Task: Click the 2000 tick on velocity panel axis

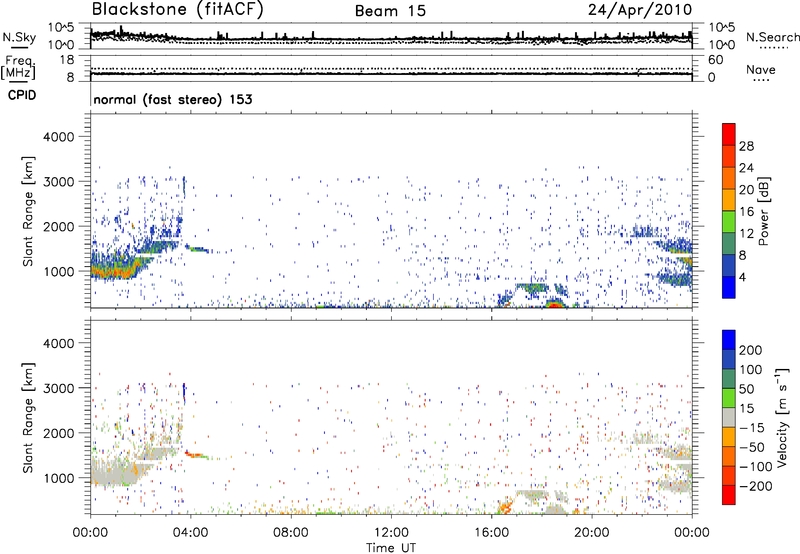Action: 58,433
